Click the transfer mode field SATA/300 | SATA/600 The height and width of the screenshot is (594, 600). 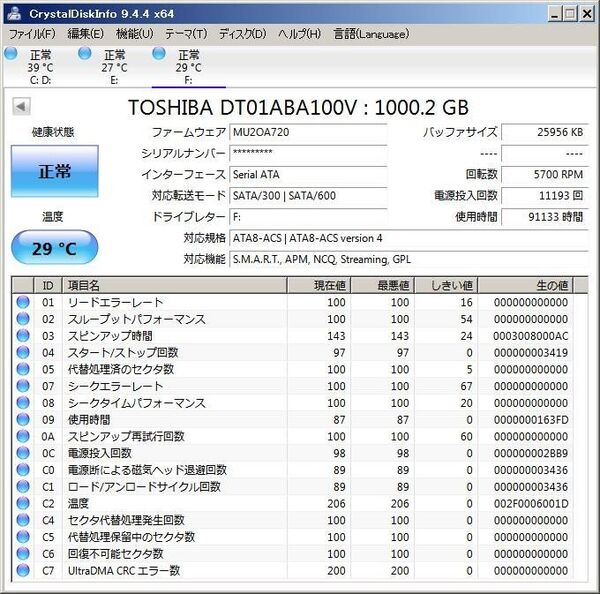[308, 196]
